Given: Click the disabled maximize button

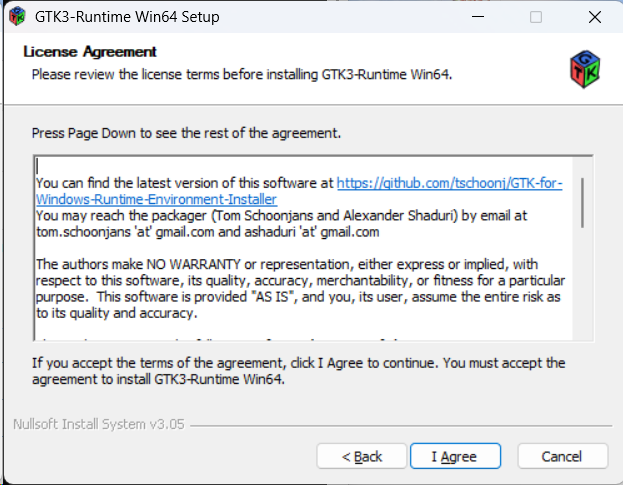Looking at the screenshot, I should [536, 17].
